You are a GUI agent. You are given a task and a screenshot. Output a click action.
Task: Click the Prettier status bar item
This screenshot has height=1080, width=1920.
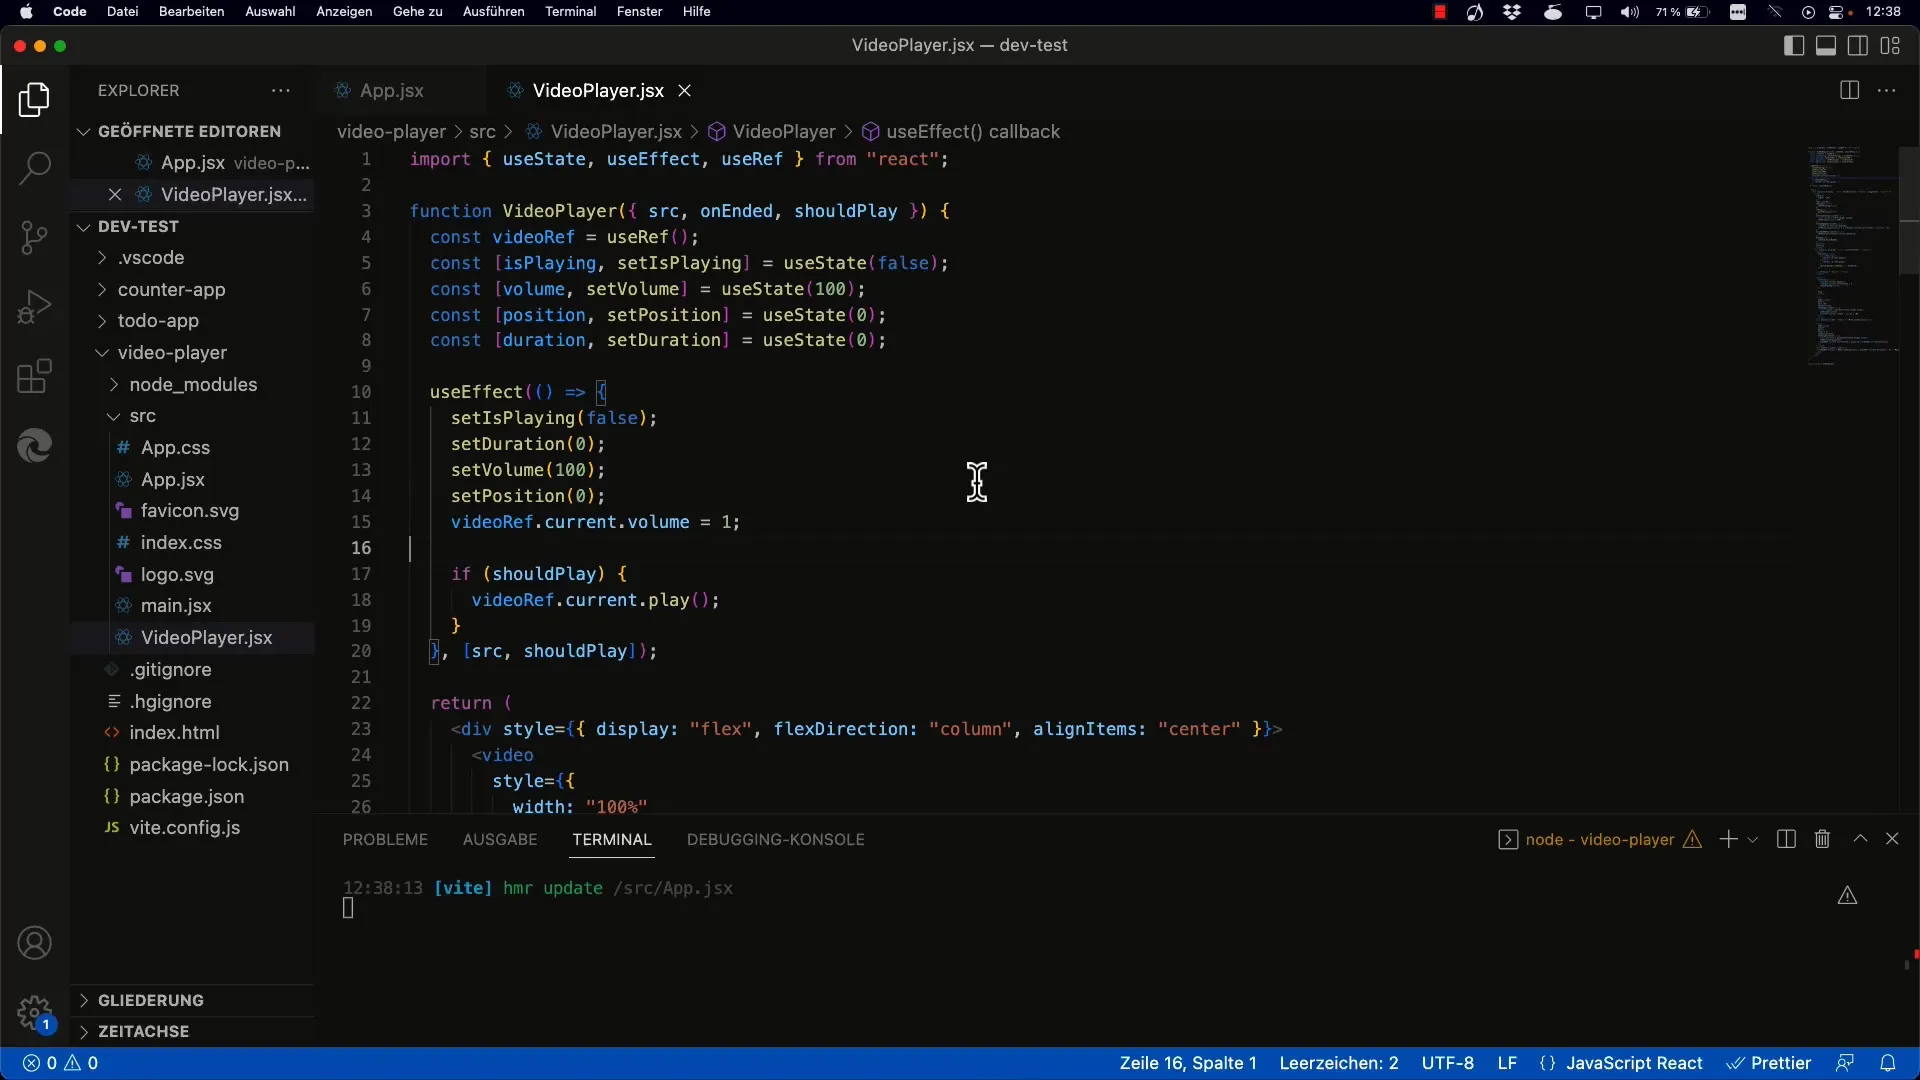click(1770, 1063)
